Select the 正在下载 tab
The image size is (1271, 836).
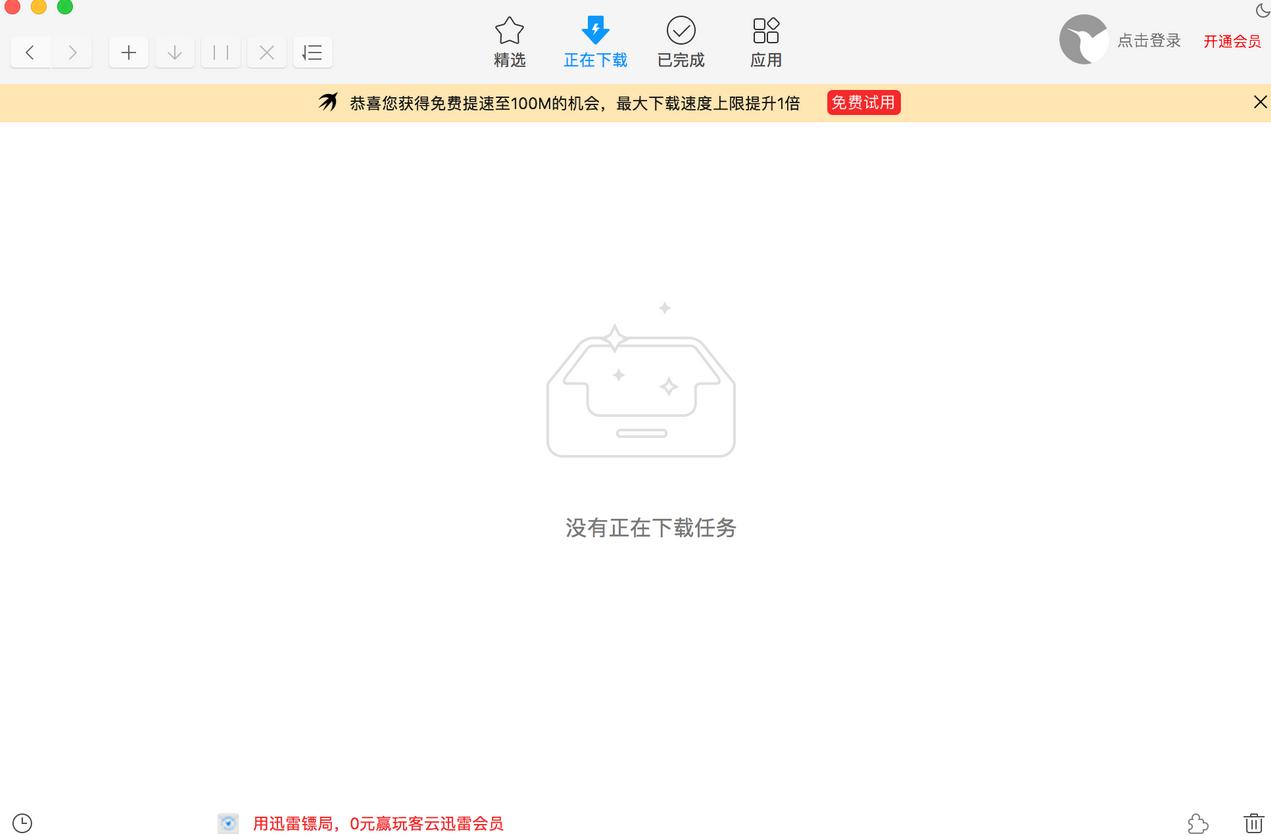tap(595, 42)
